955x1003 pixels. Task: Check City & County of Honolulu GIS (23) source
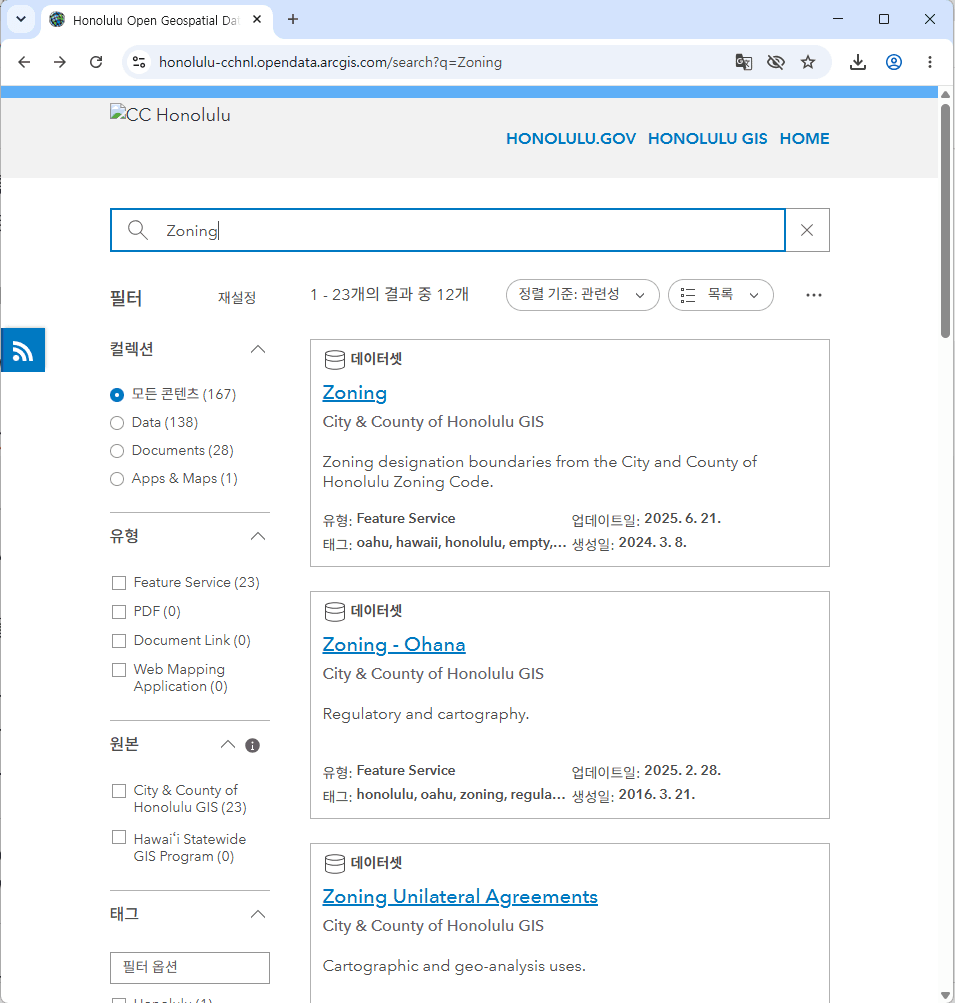click(x=119, y=791)
